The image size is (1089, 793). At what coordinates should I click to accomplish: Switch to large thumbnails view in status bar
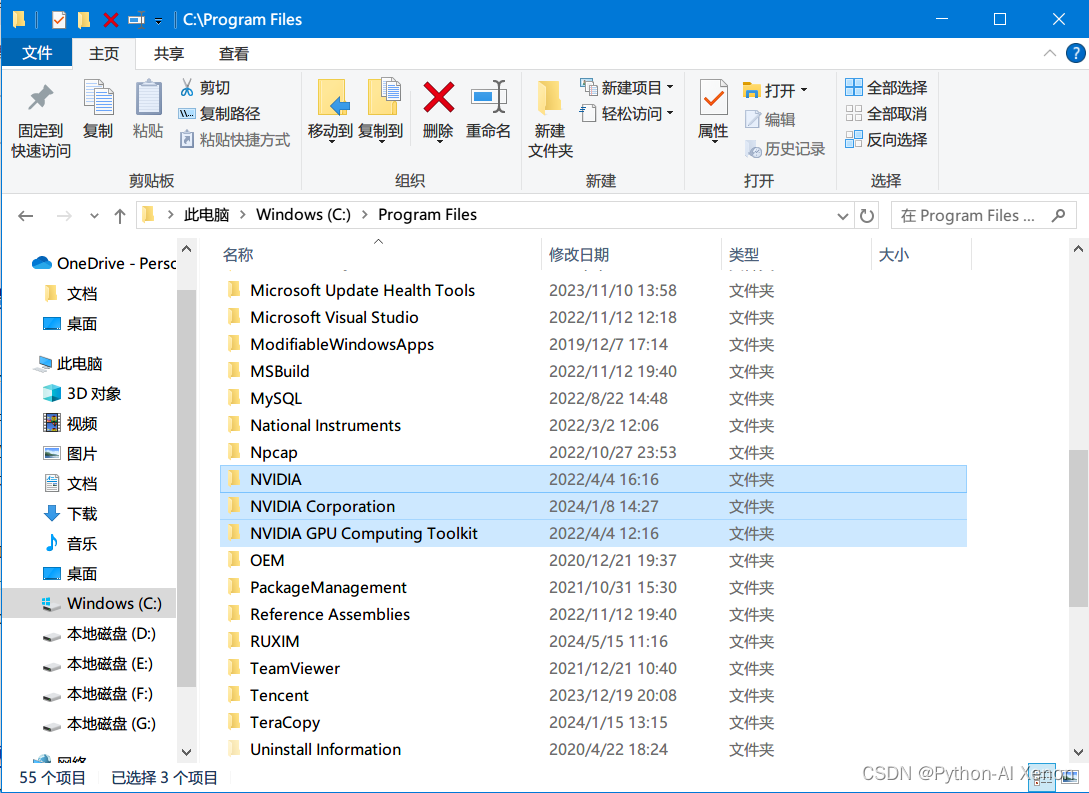[1071, 778]
